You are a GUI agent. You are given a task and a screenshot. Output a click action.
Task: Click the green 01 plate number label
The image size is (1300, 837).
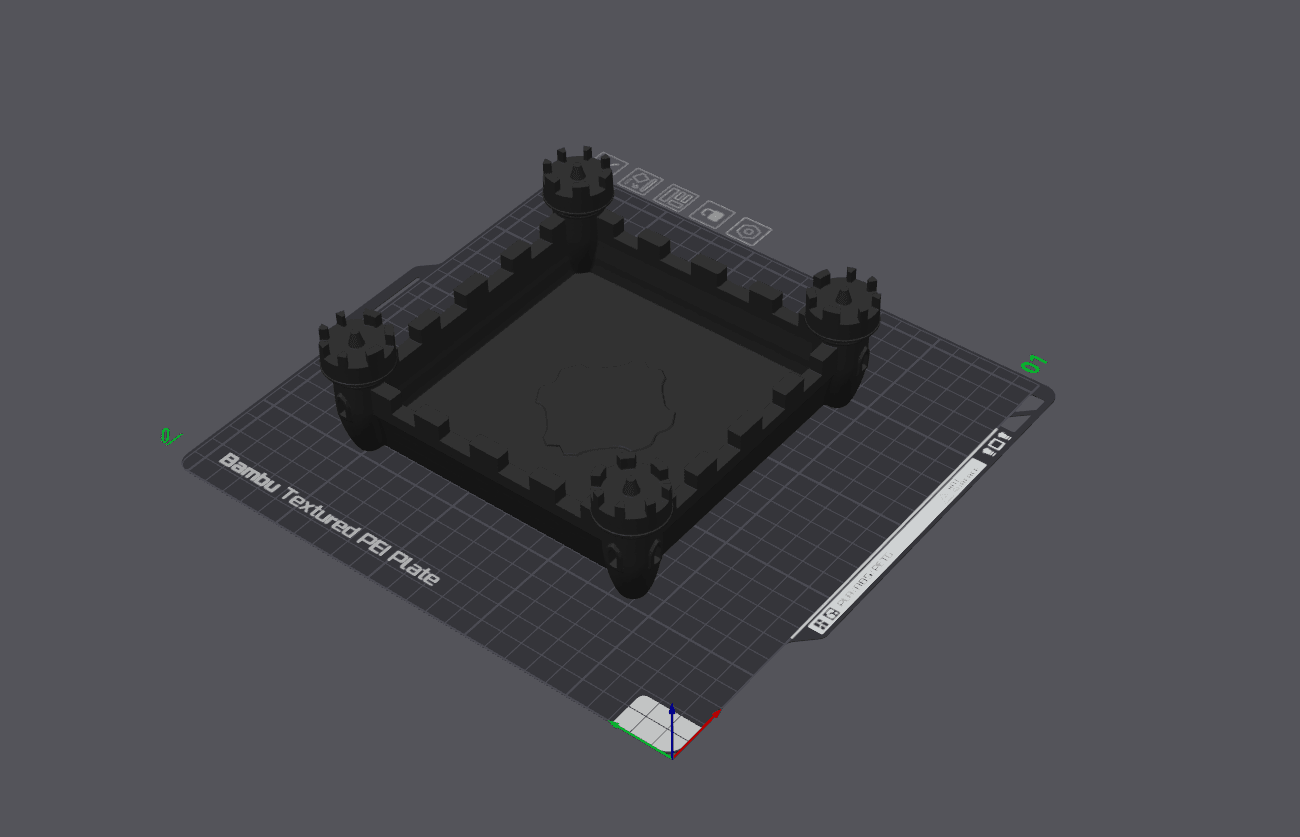click(1033, 363)
